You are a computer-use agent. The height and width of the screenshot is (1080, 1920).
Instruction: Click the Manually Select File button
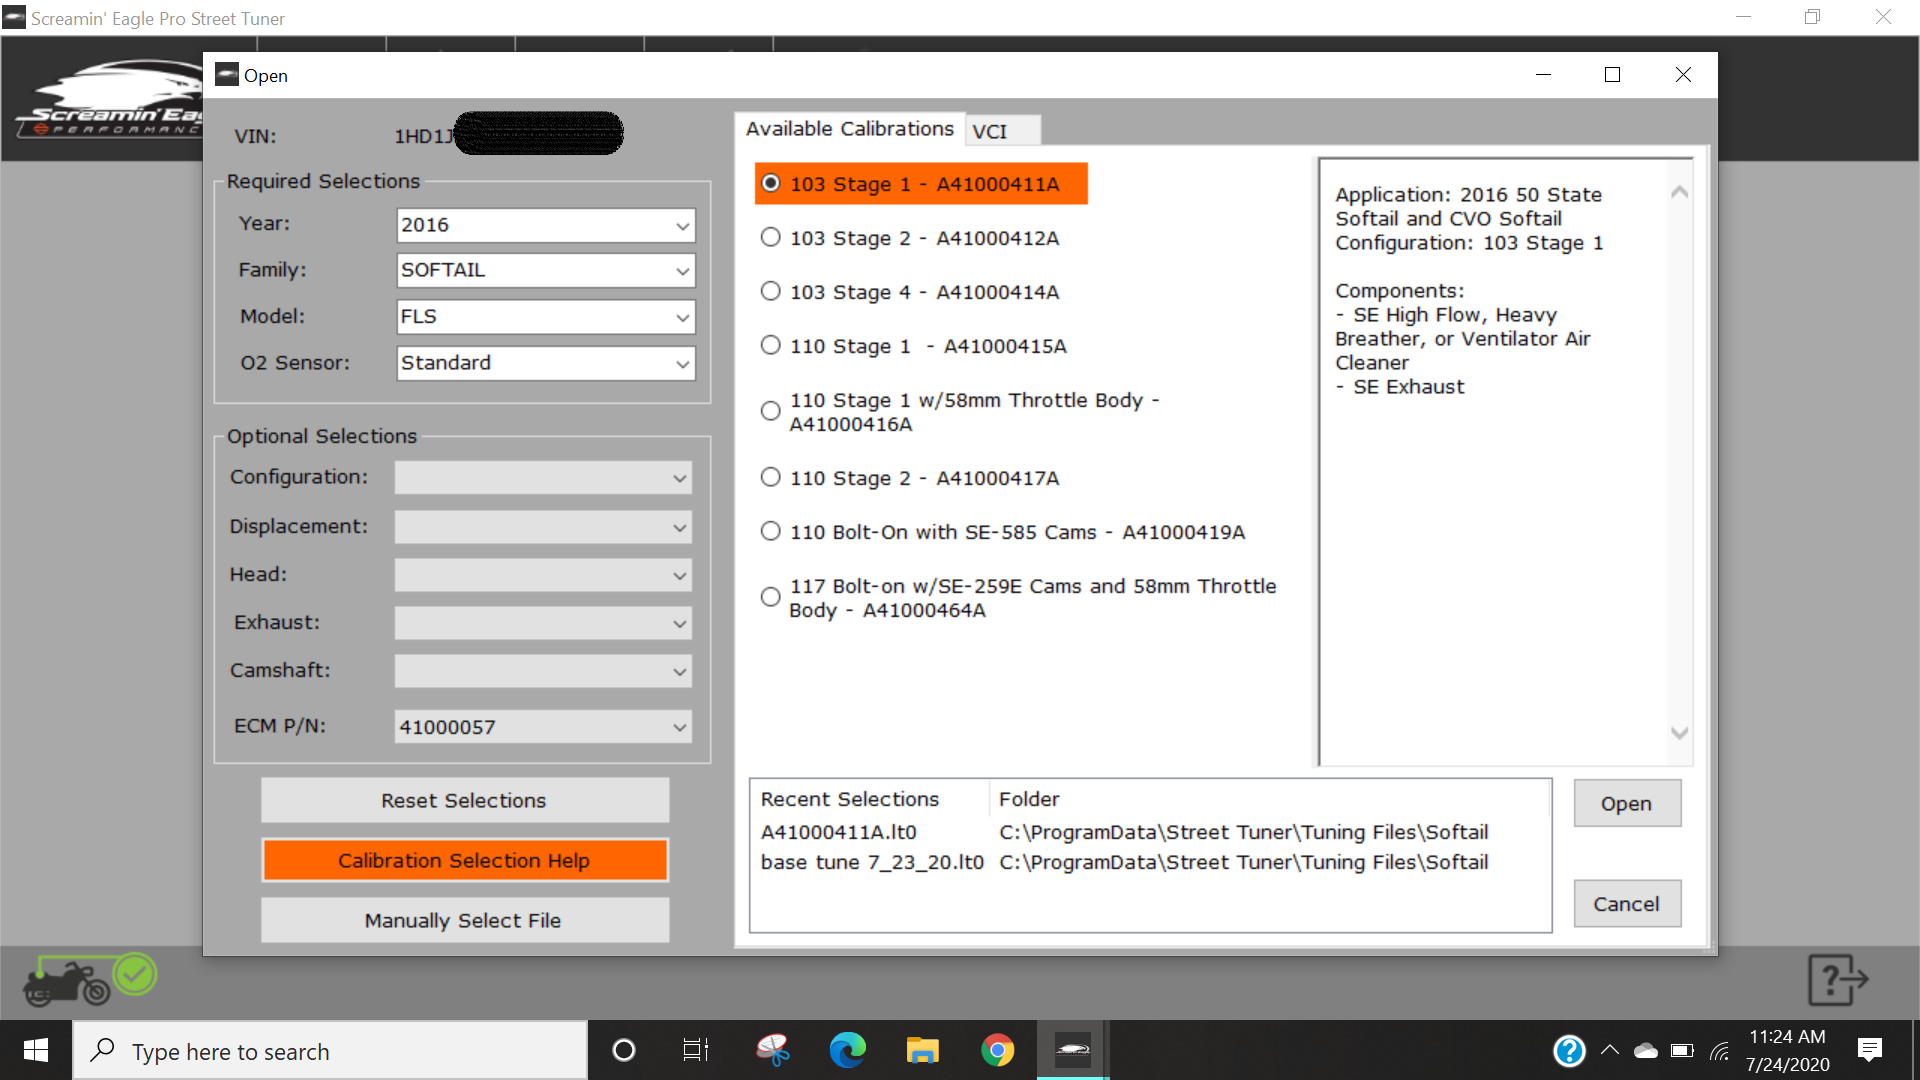[465, 920]
